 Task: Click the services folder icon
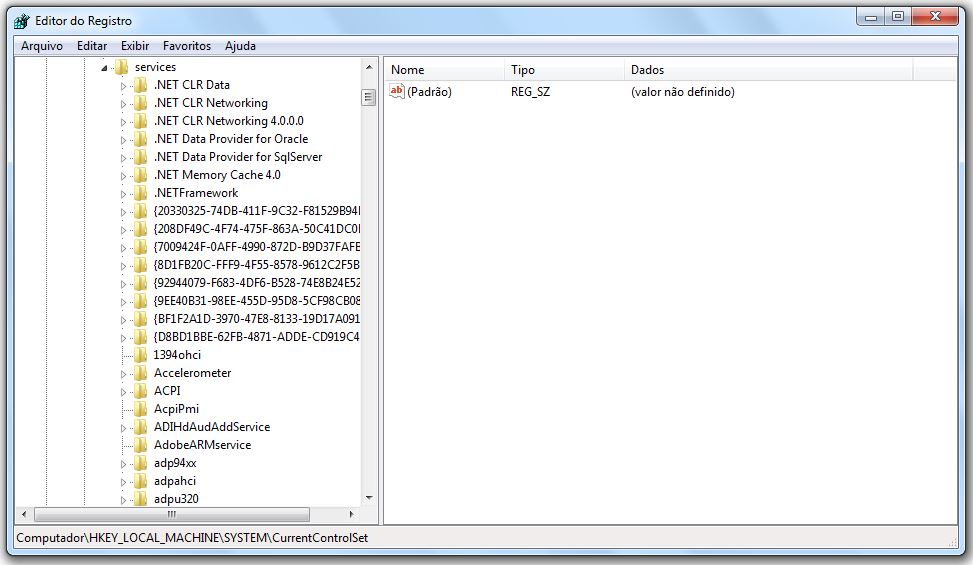tap(121, 67)
